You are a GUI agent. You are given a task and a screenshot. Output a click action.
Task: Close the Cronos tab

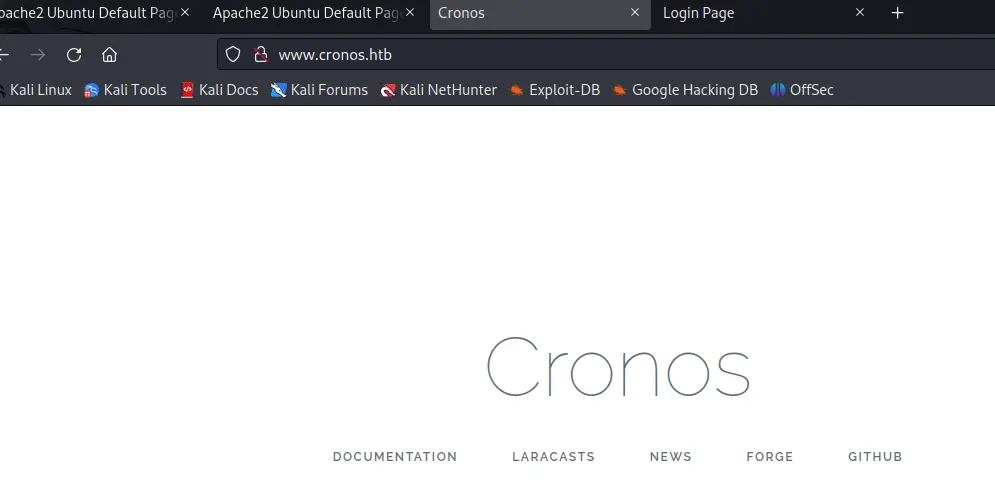pyautogui.click(x=635, y=12)
